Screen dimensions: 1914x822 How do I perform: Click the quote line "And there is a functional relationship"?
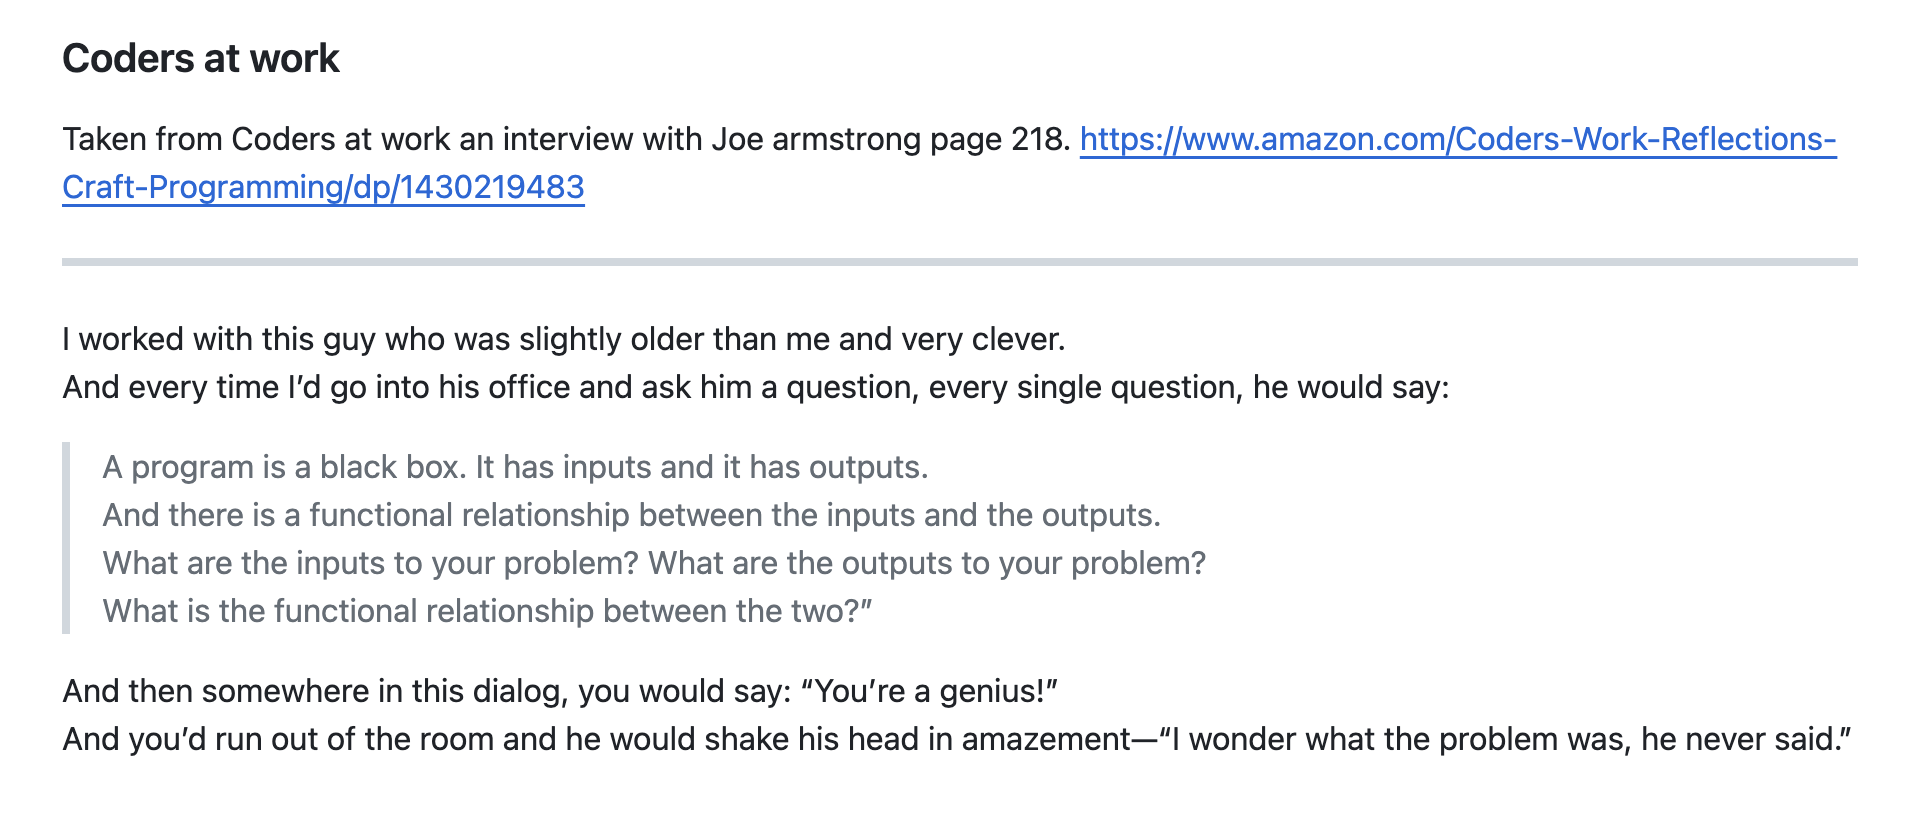point(631,515)
